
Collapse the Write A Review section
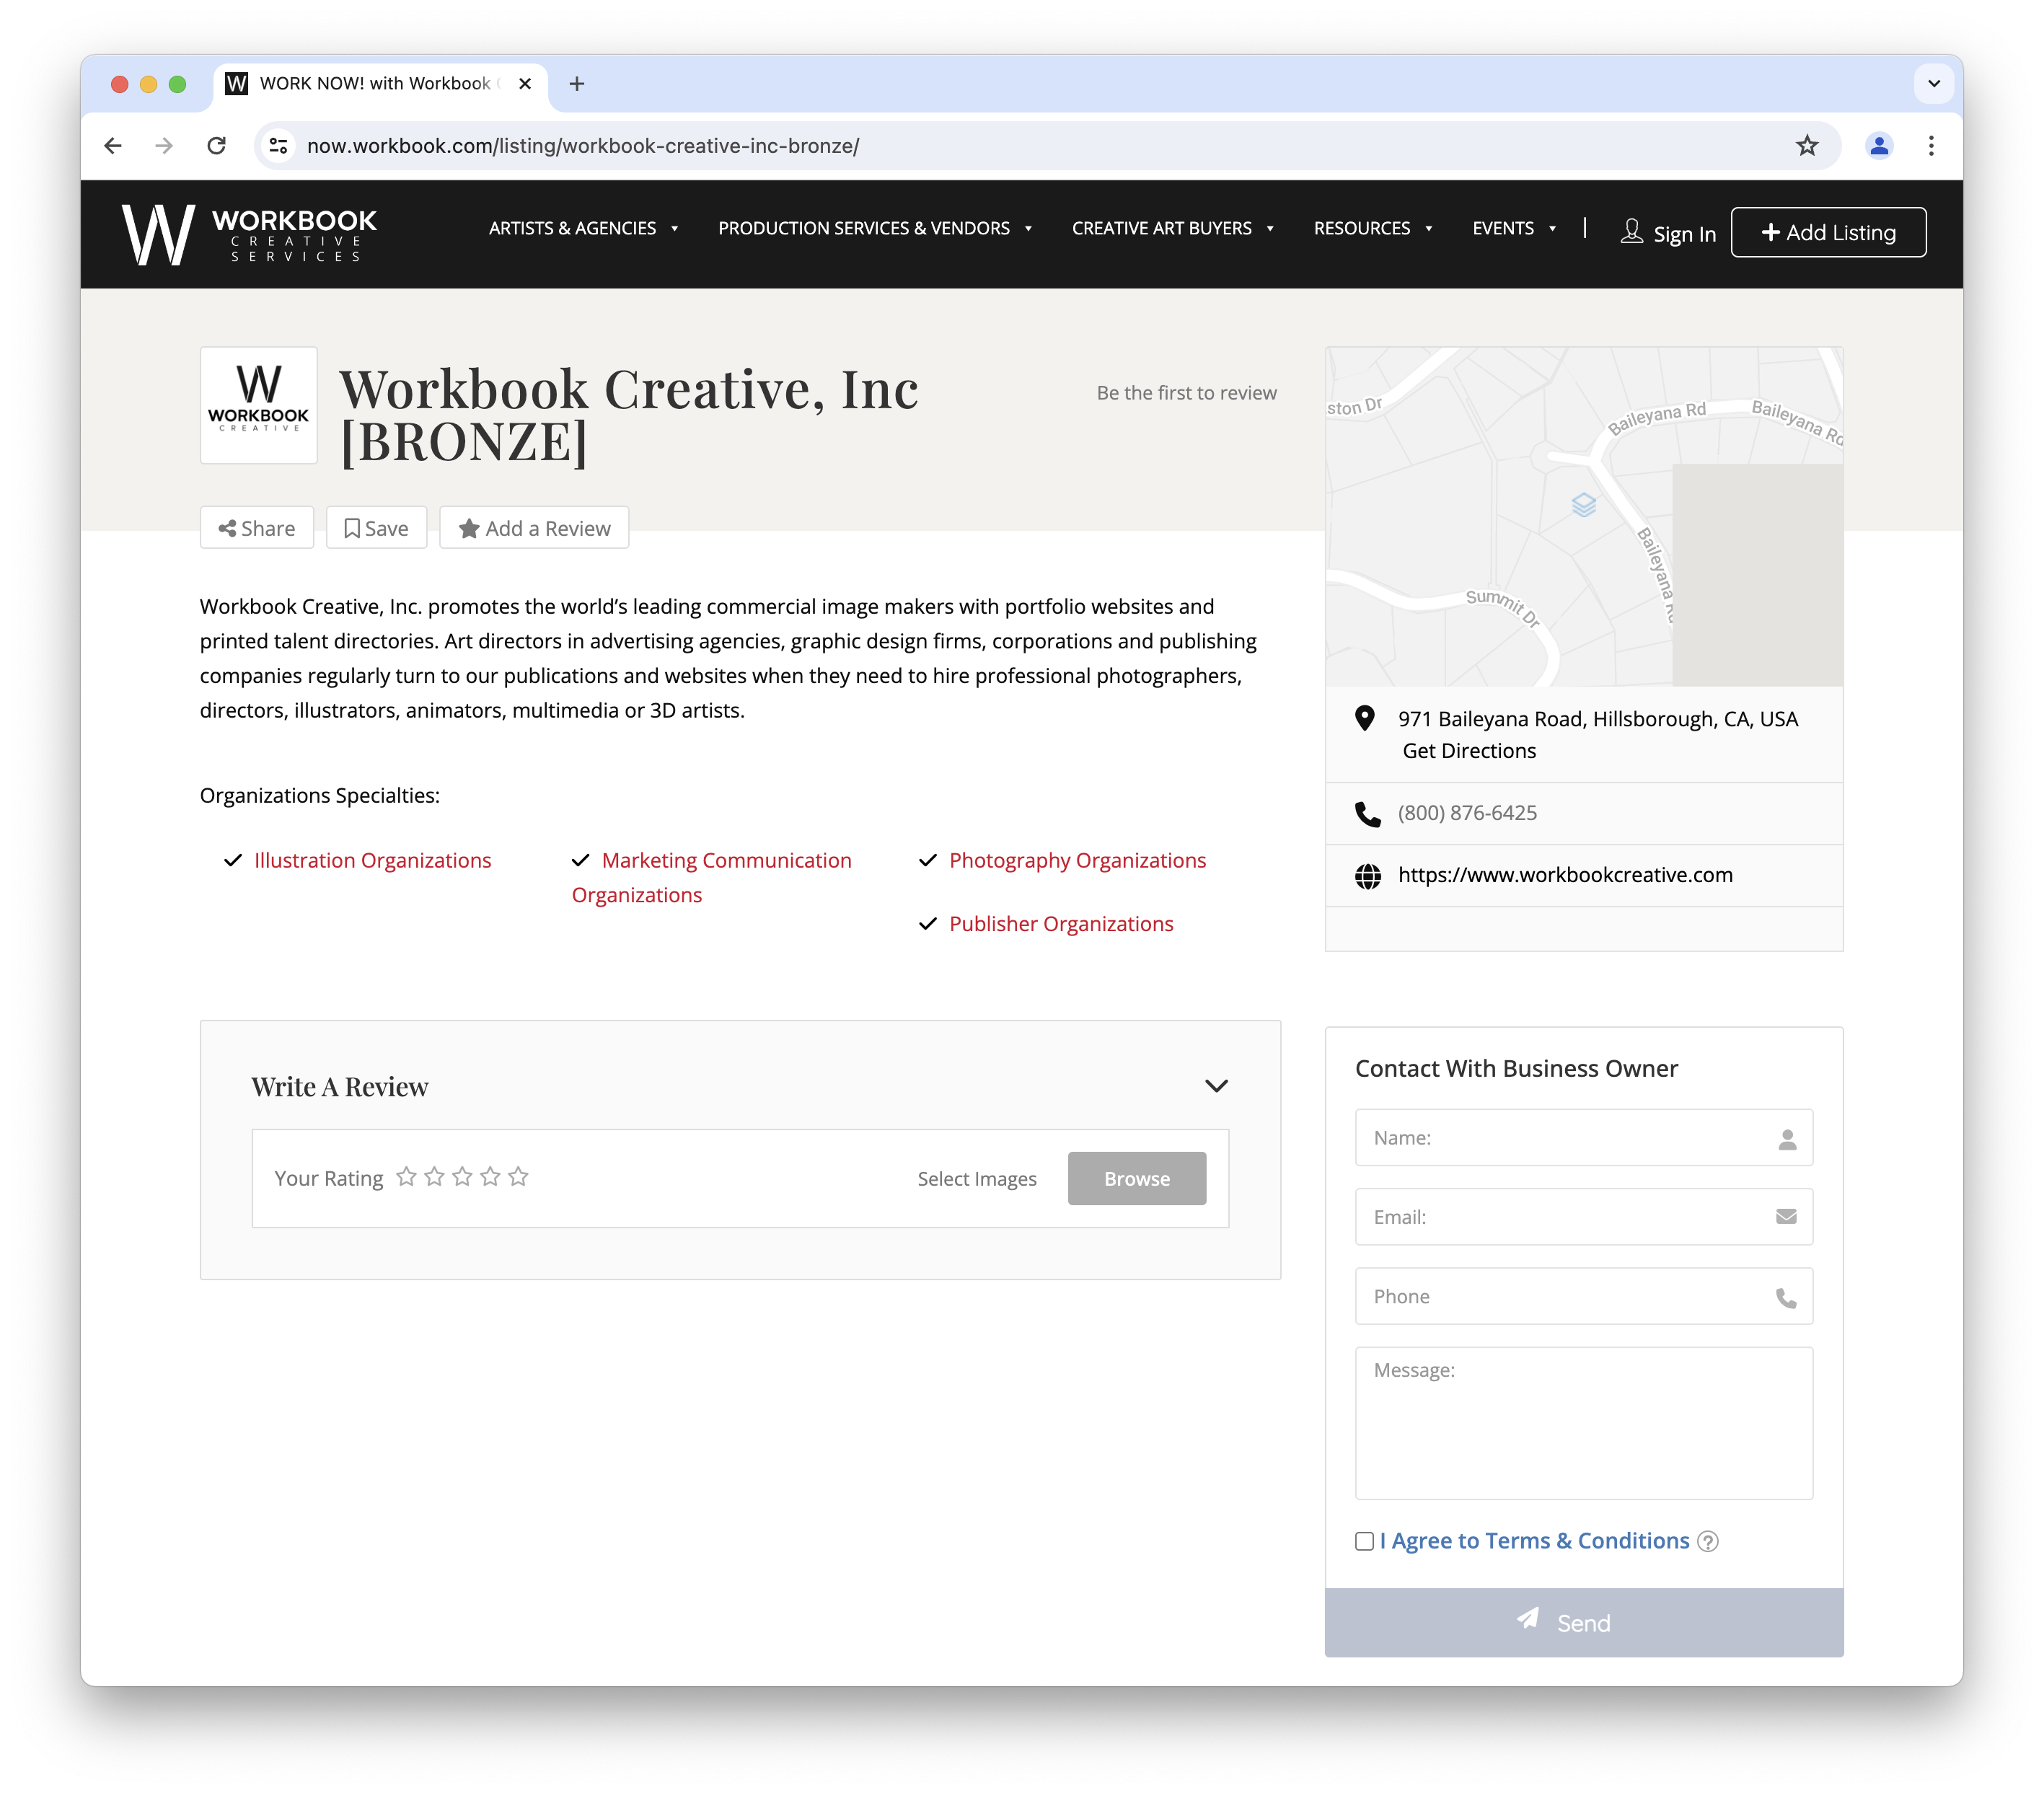[x=1216, y=1086]
